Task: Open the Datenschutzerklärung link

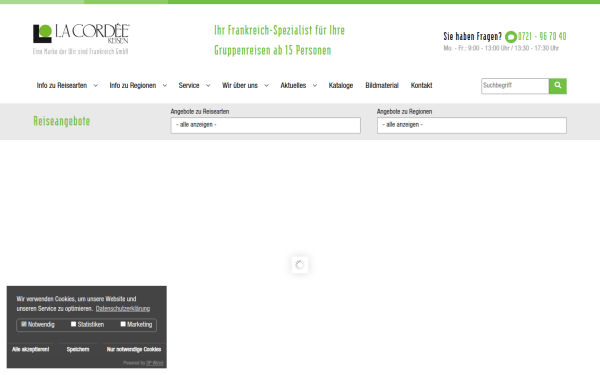Action: tap(123, 309)
